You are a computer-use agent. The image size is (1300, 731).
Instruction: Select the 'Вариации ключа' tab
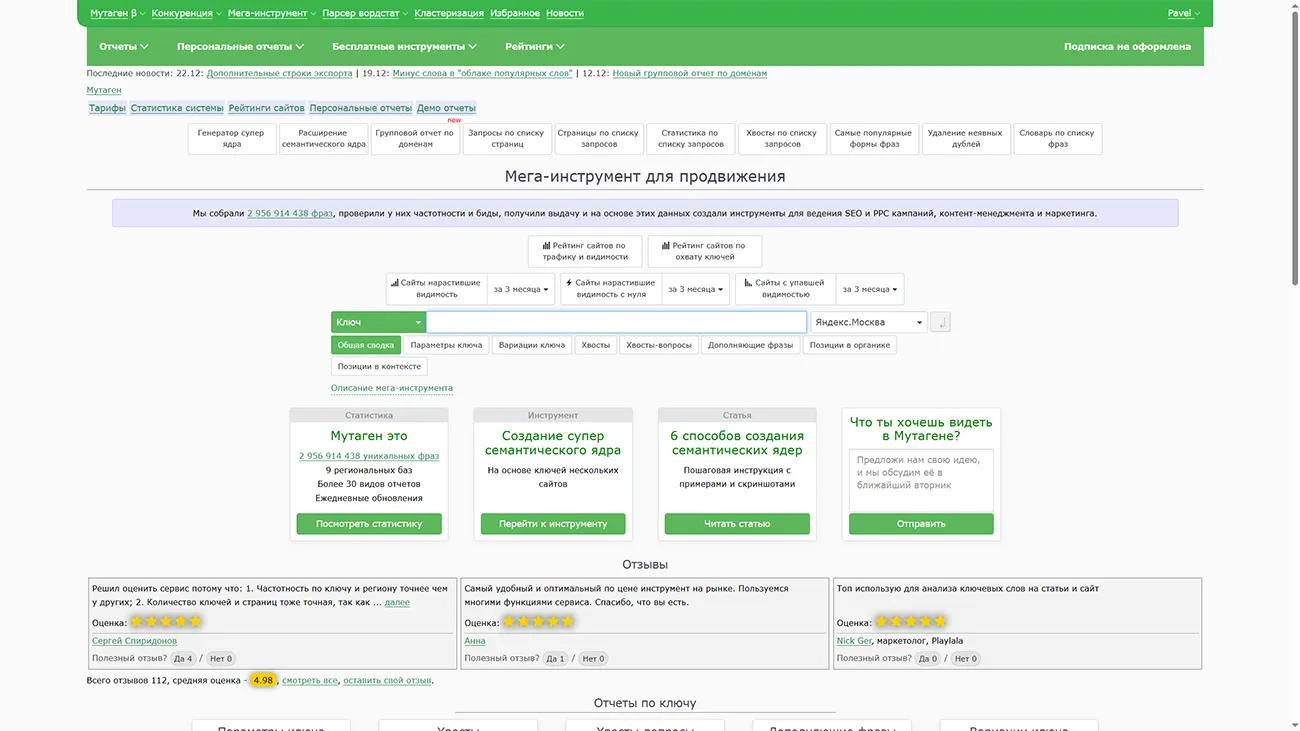click(x=532, y=345)
